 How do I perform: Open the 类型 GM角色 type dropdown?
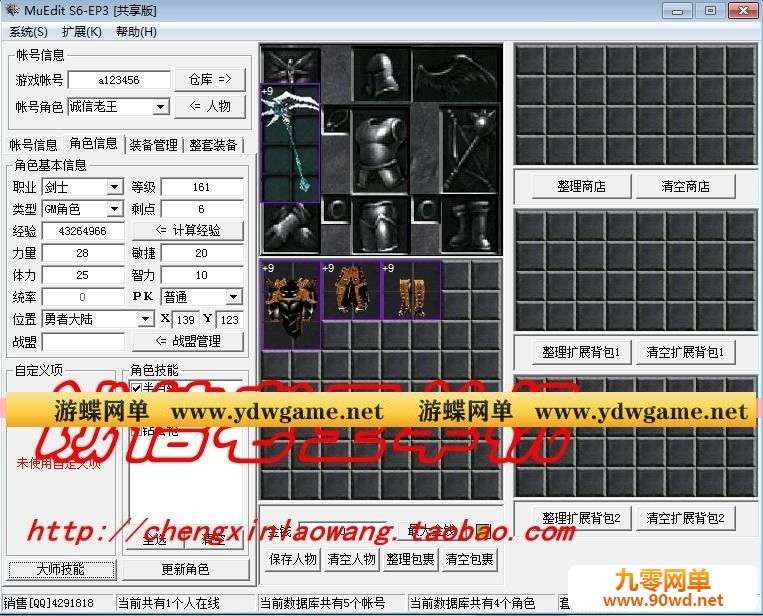click(114, 209)
